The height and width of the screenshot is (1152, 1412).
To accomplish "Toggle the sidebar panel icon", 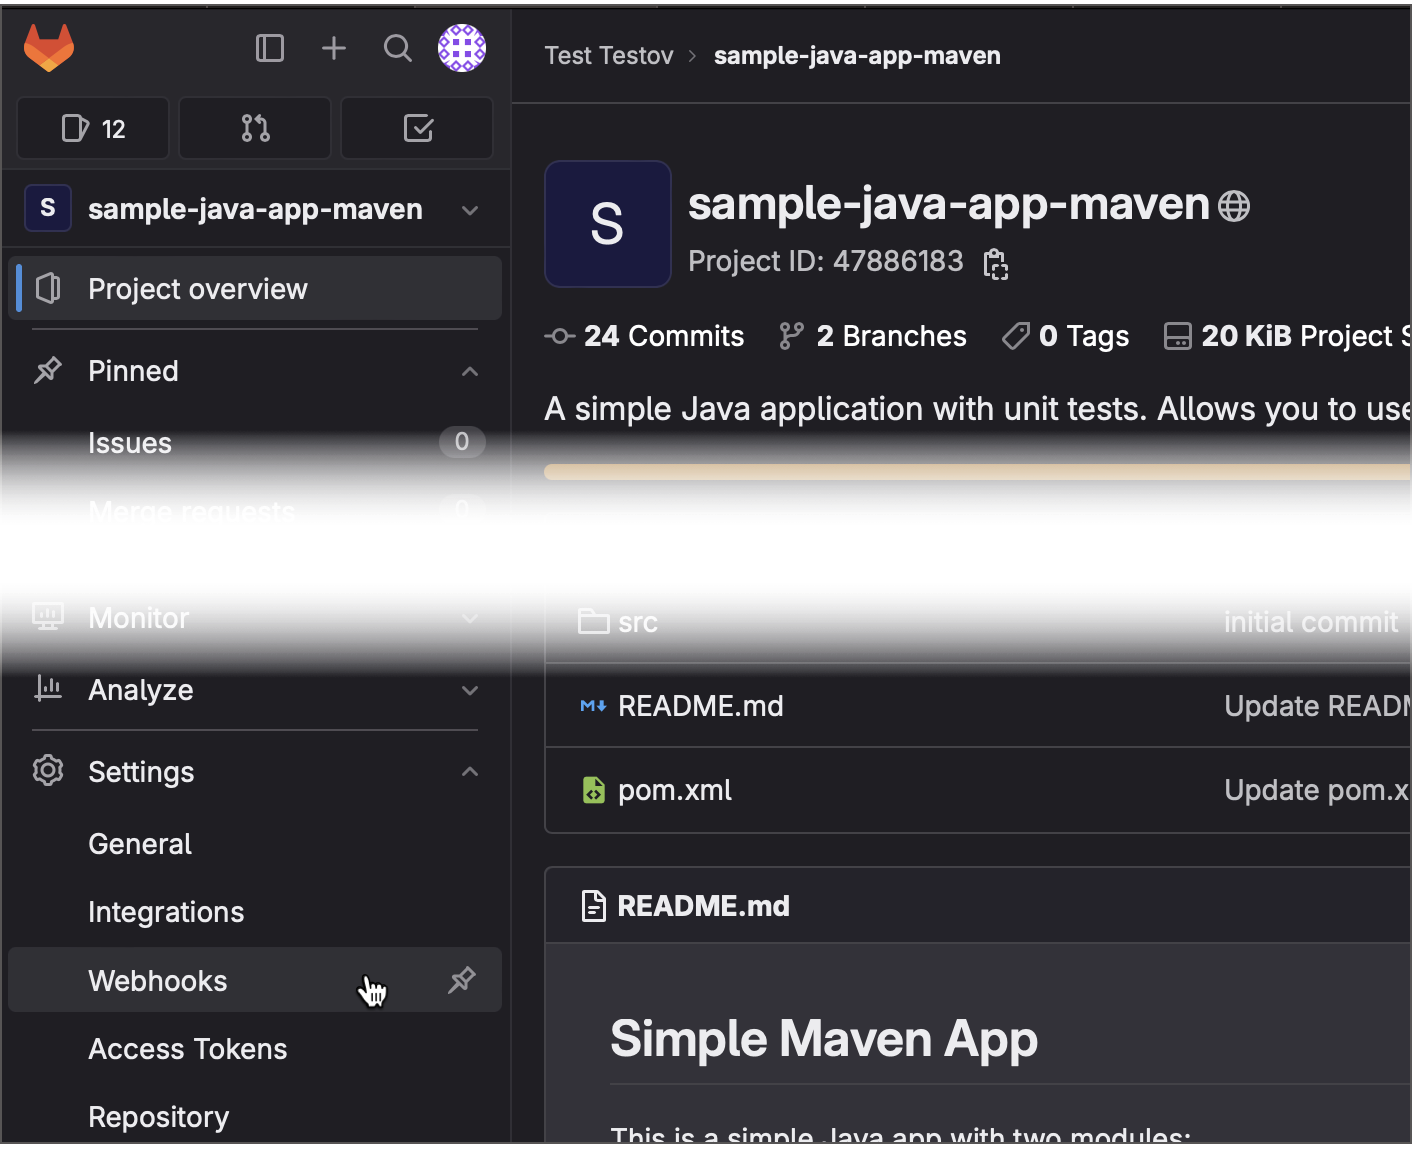I will coord(269,47).
